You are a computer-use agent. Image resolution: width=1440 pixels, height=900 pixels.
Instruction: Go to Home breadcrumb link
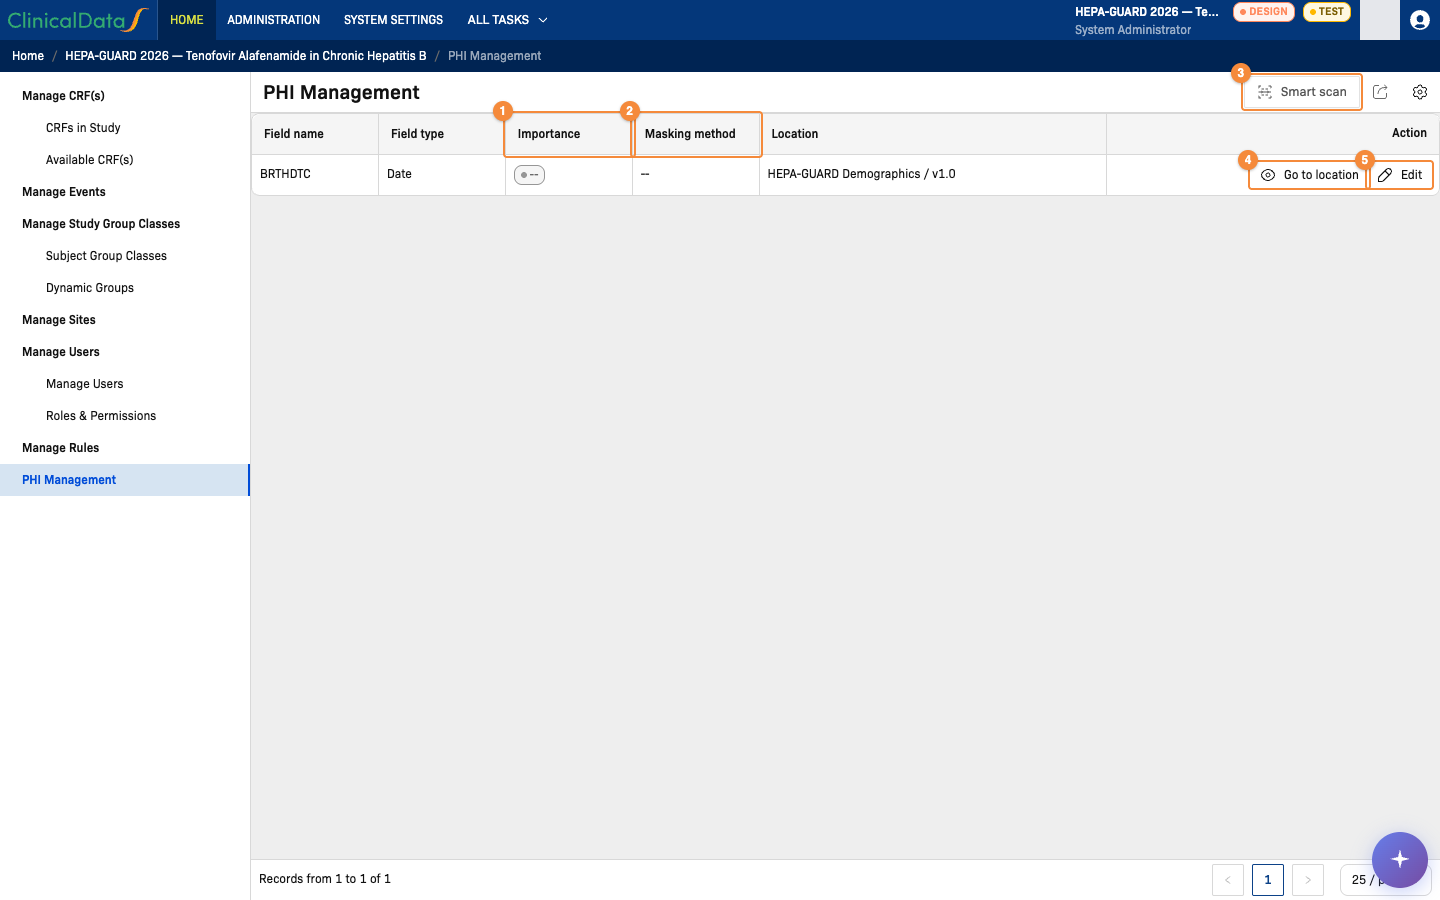coord(28,56)
